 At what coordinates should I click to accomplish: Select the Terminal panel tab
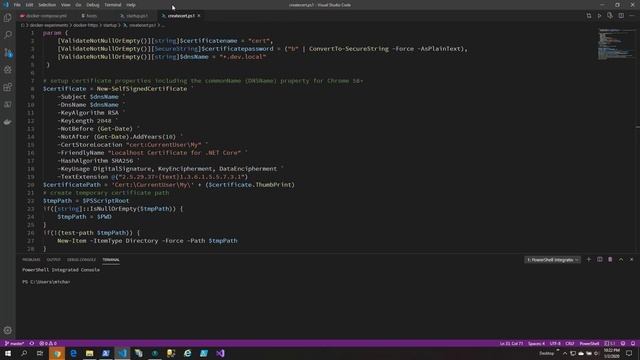coord(111,260)
